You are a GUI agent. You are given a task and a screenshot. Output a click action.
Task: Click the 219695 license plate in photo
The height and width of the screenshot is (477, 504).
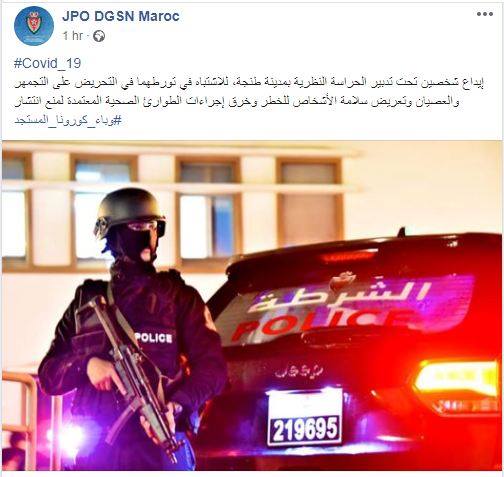[x=305, y=429]
